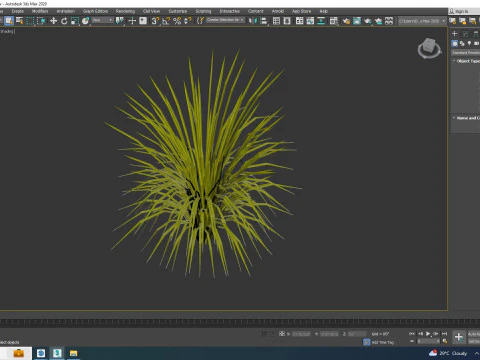Open the Modifiers menu
Viewport: 480px width, 360px height.
tap(40, 11)
